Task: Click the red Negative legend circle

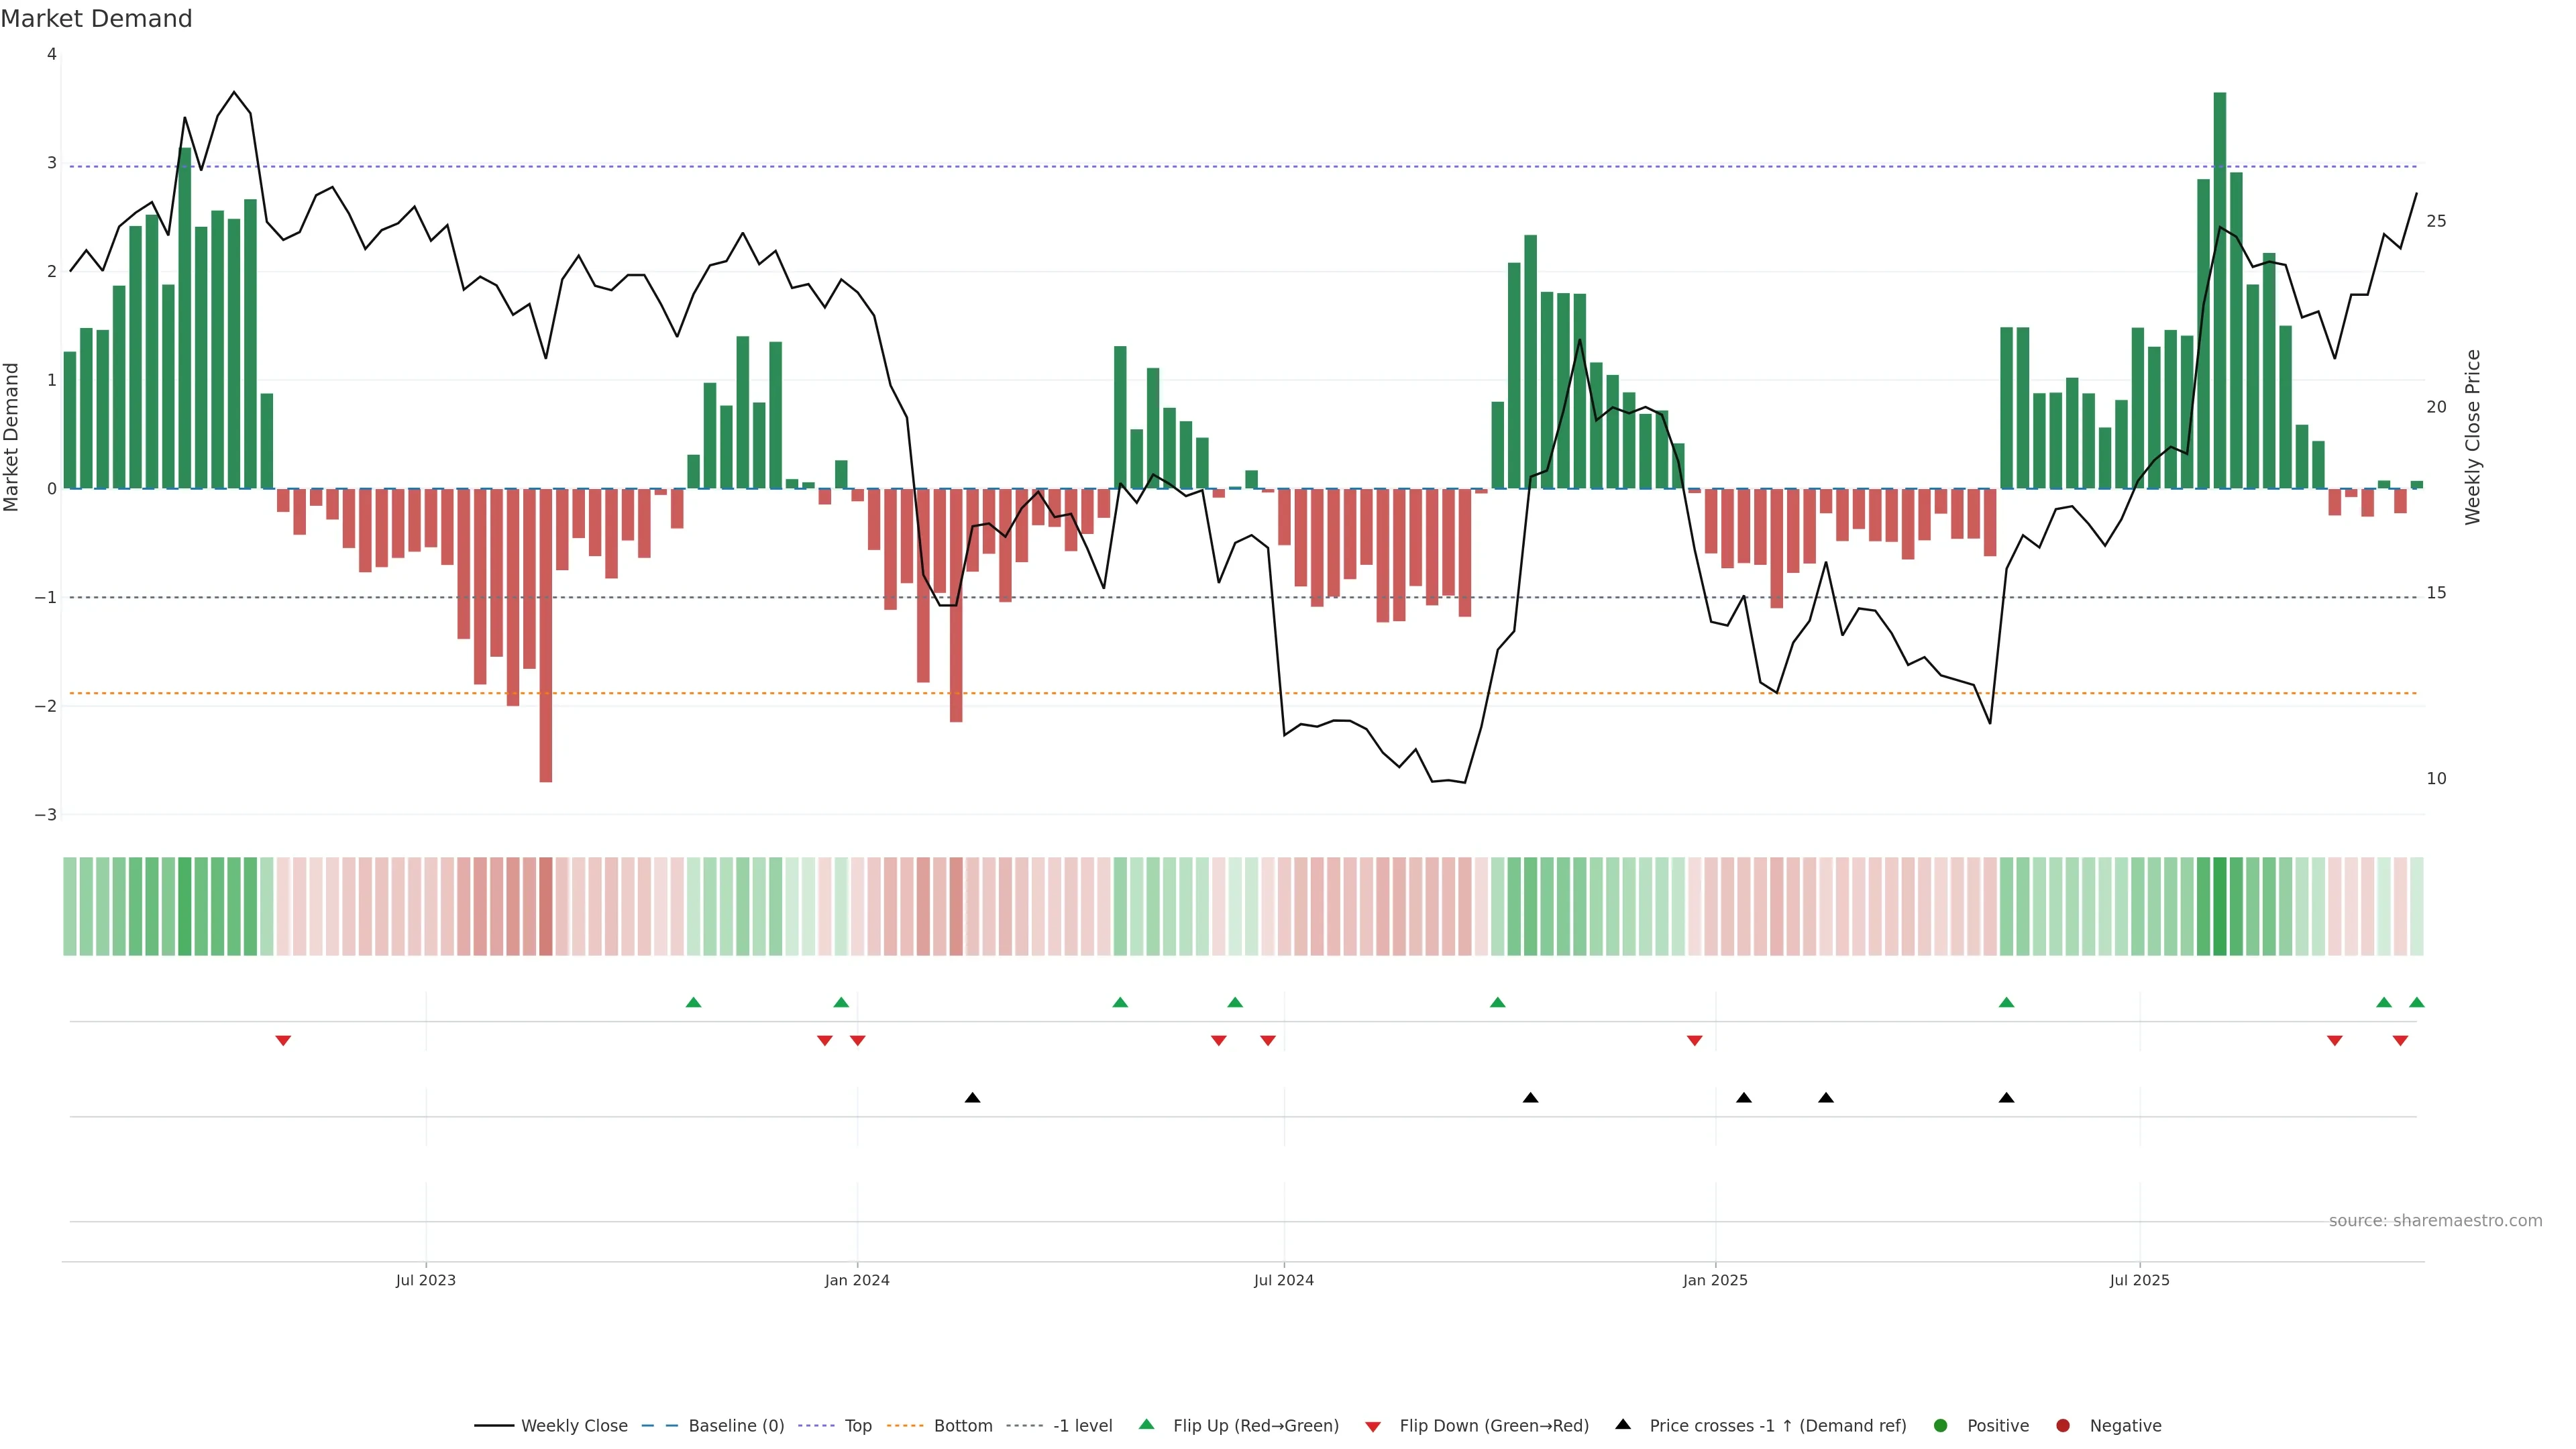Action: point(2063,1426)
